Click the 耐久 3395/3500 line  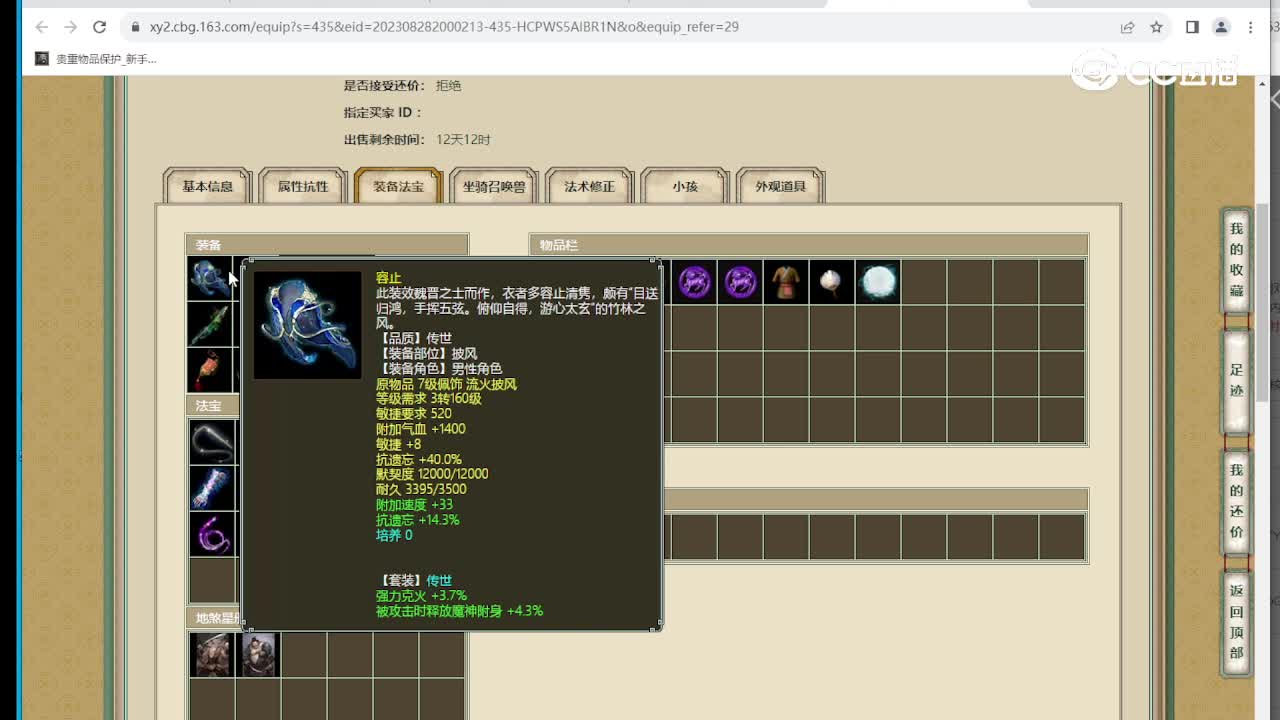pyautogui.click(x=421, y=489)
